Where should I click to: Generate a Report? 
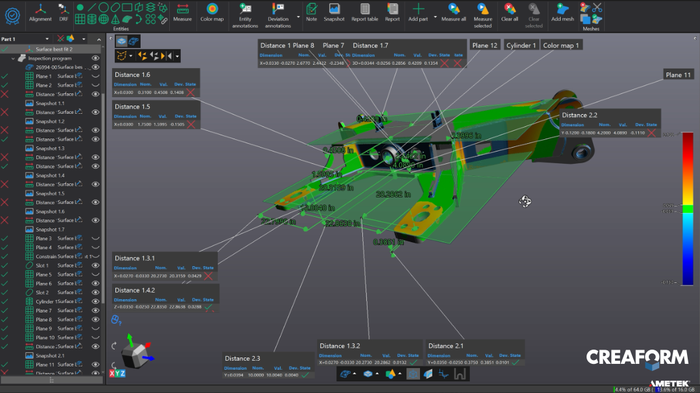pos(392,13)
